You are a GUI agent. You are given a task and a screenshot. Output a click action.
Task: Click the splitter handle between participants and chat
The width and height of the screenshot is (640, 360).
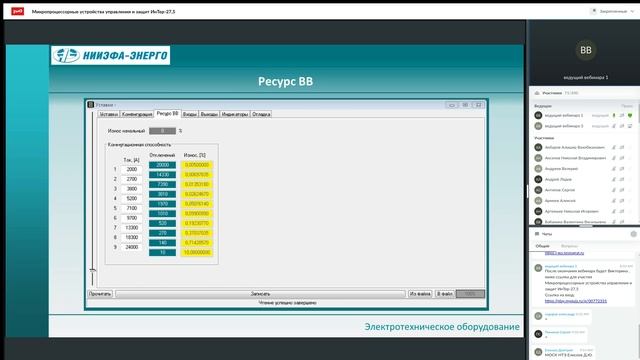(x=586, y=226)
